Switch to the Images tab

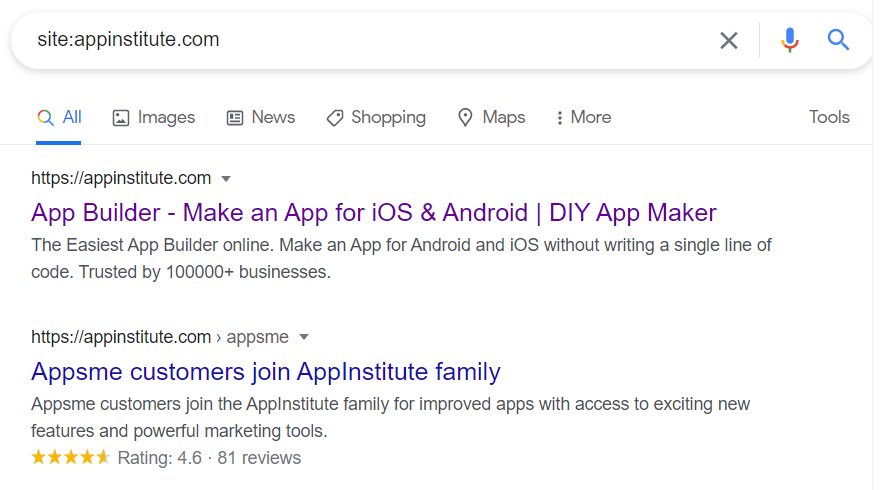(153, 117)
